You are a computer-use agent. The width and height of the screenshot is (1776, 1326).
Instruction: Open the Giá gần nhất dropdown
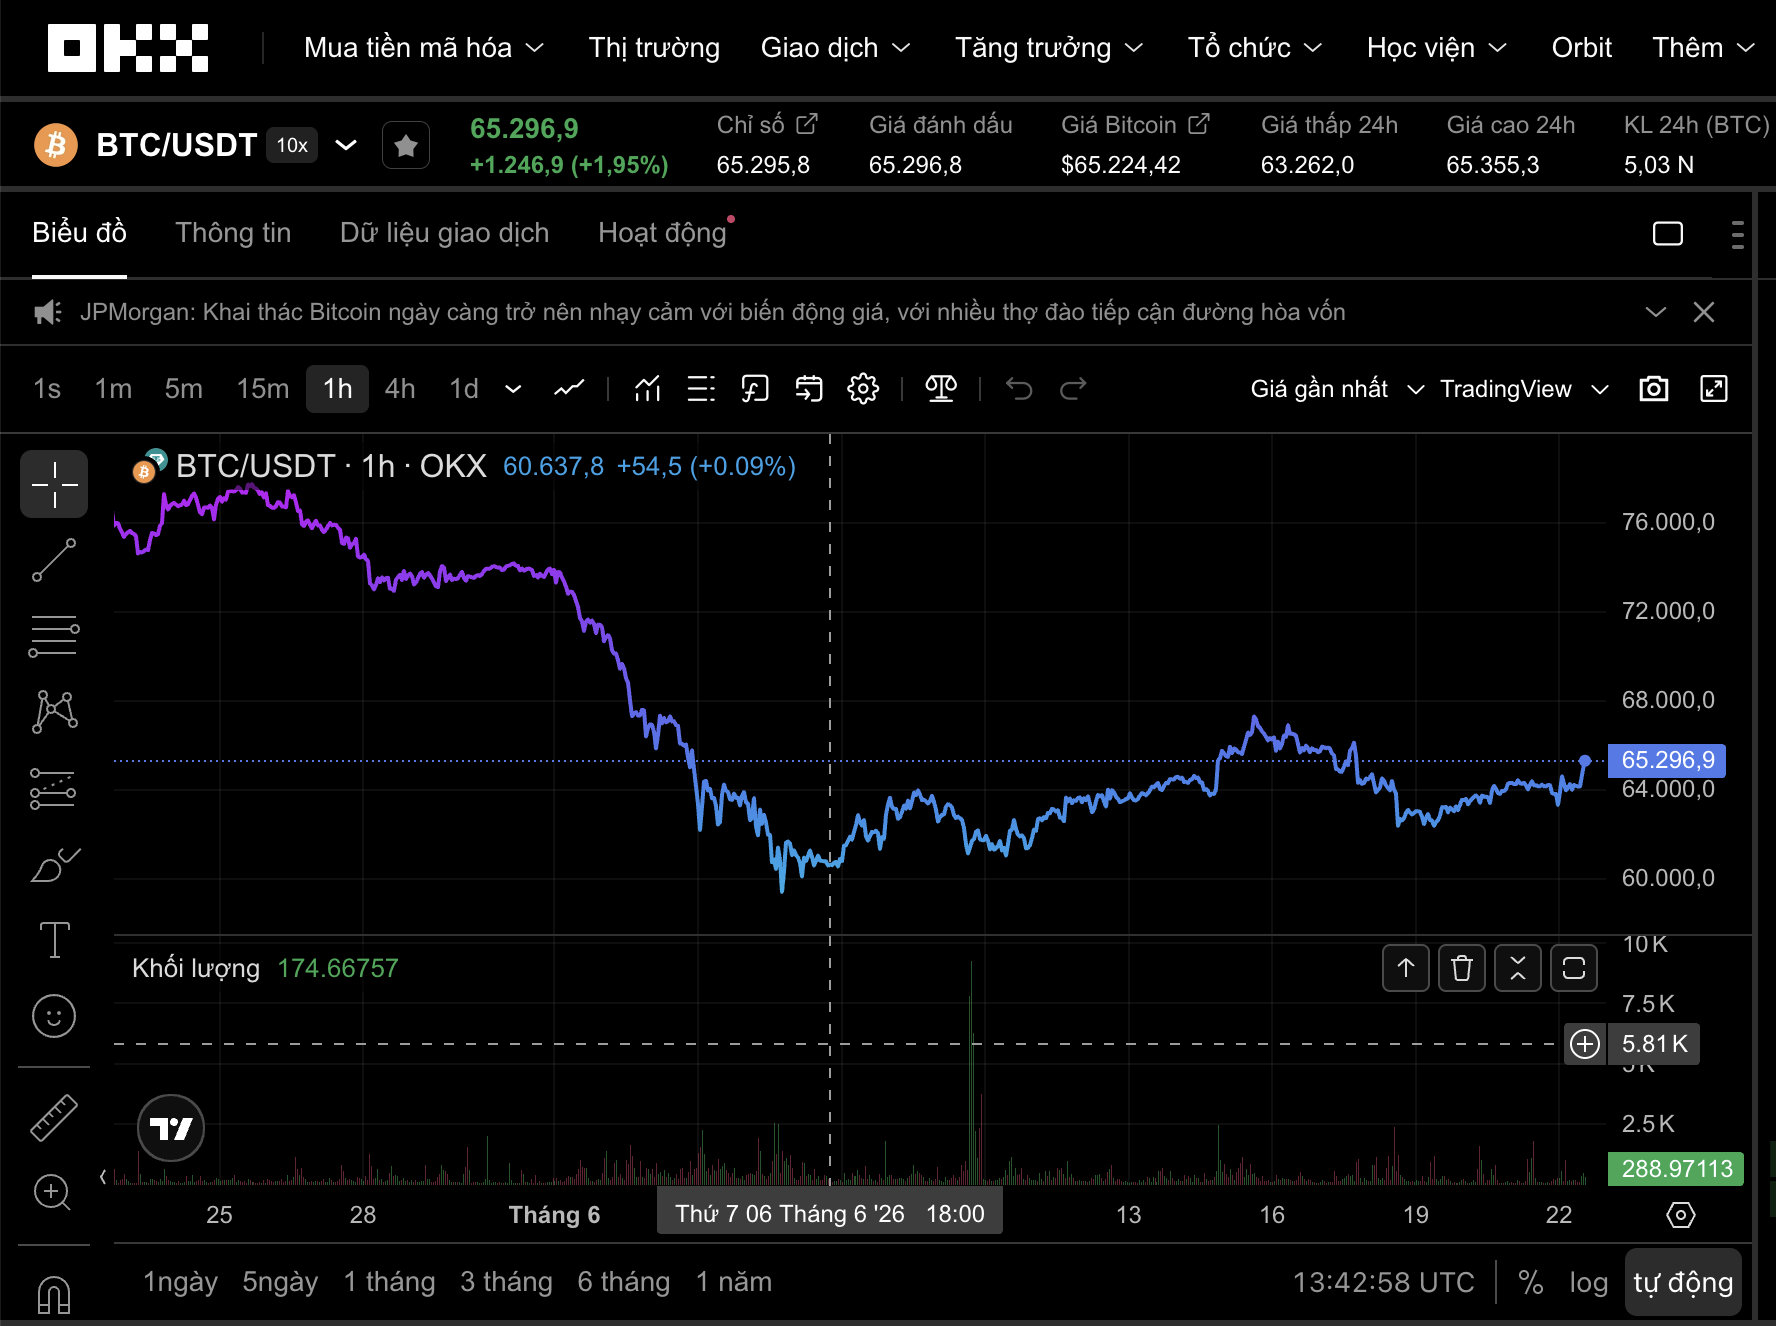(1336, 389)
